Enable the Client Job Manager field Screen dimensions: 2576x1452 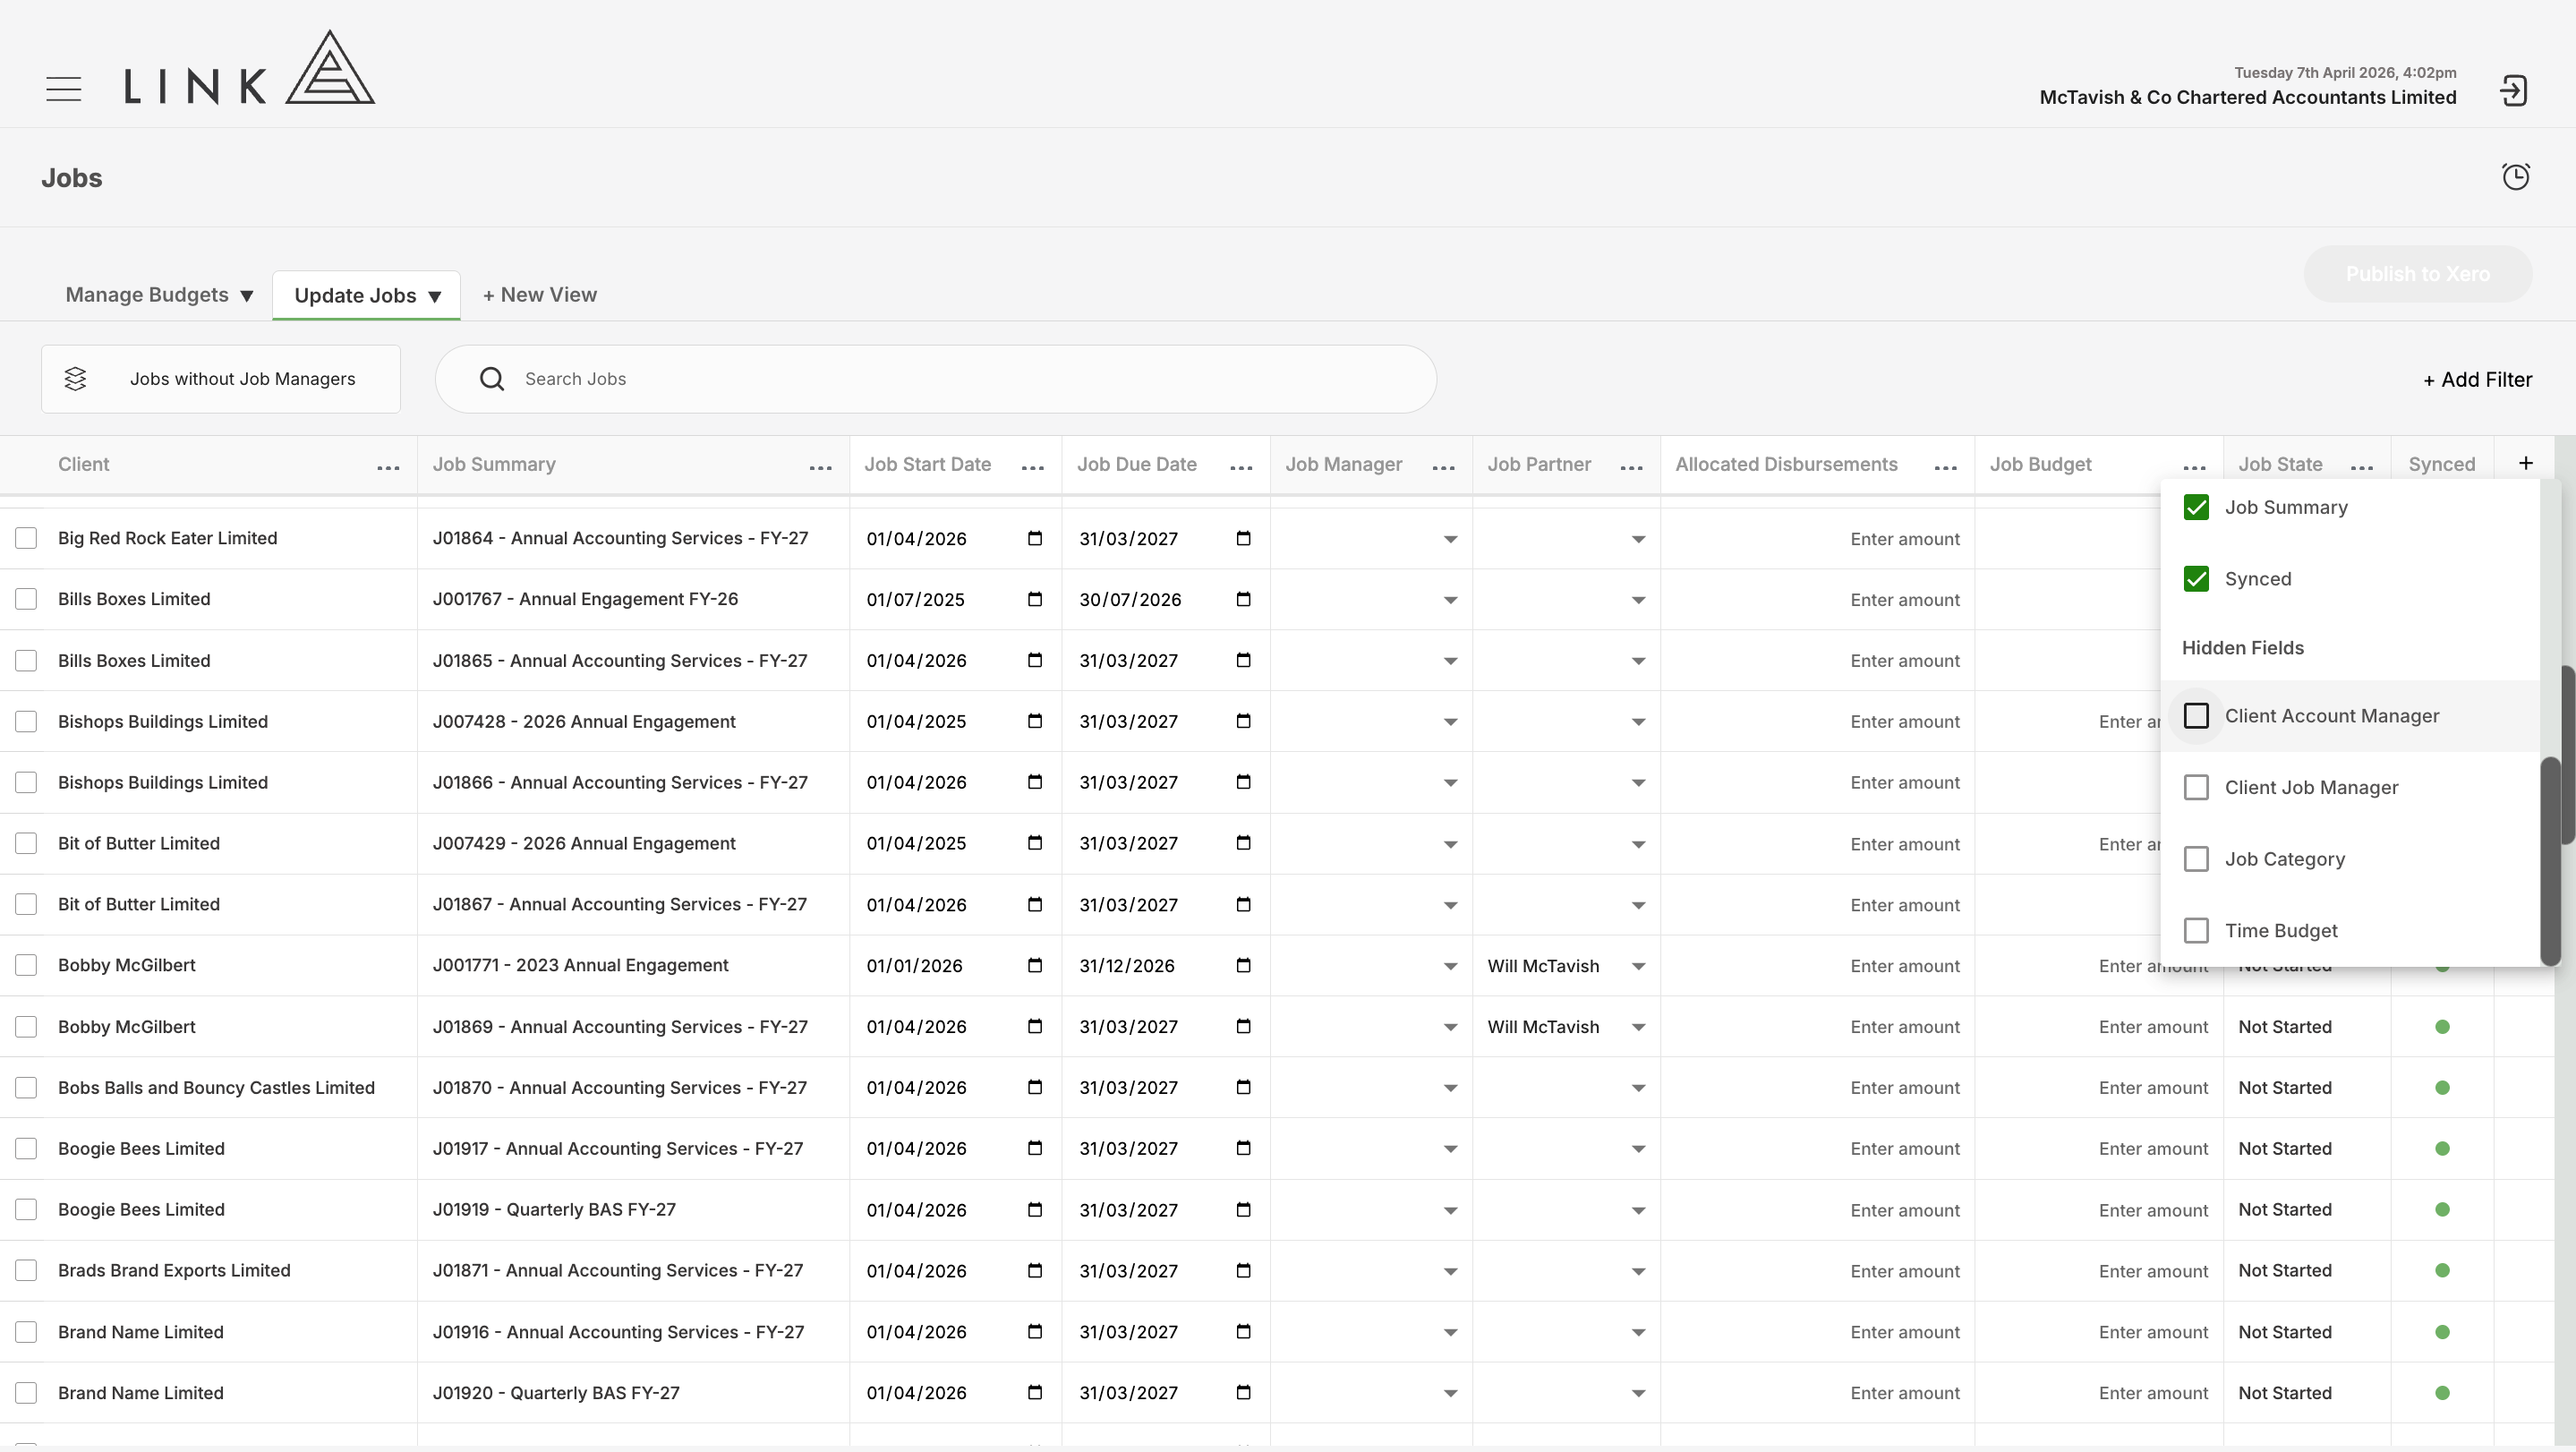[x=2196, y=788]
